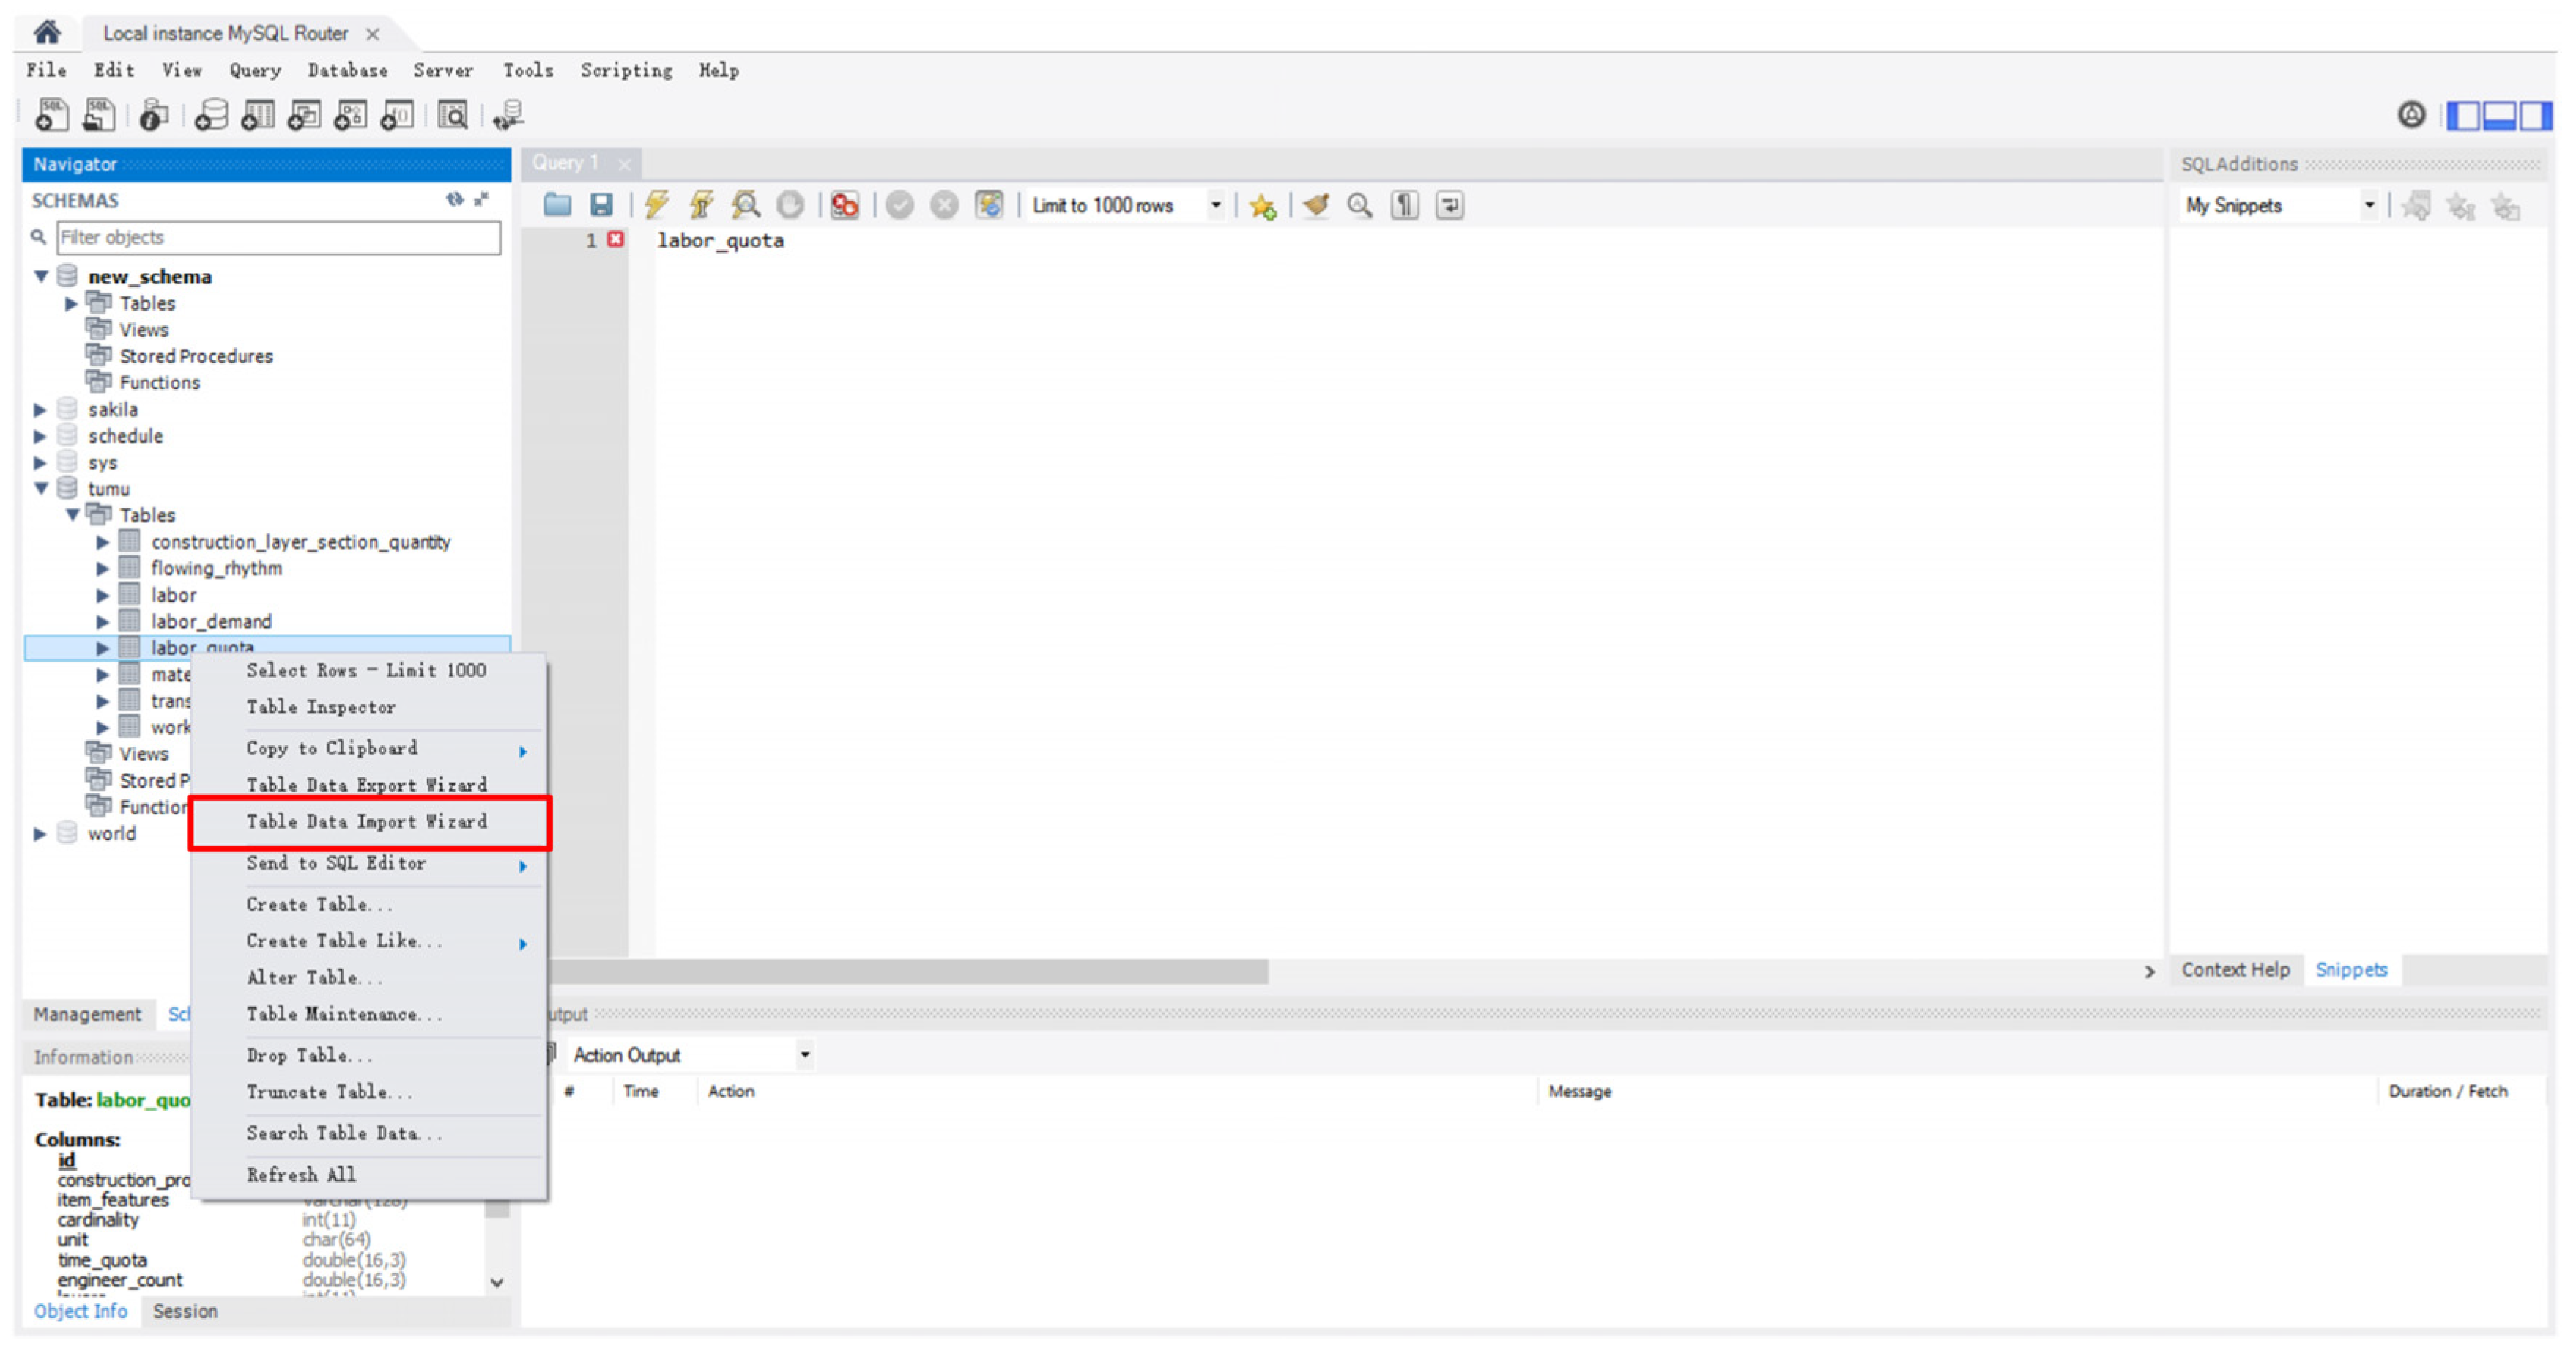Click the open SQL script folder icon
The width and height of the screenshot is (2576, 1354).
pyautogui.click(x=557, y=205)
